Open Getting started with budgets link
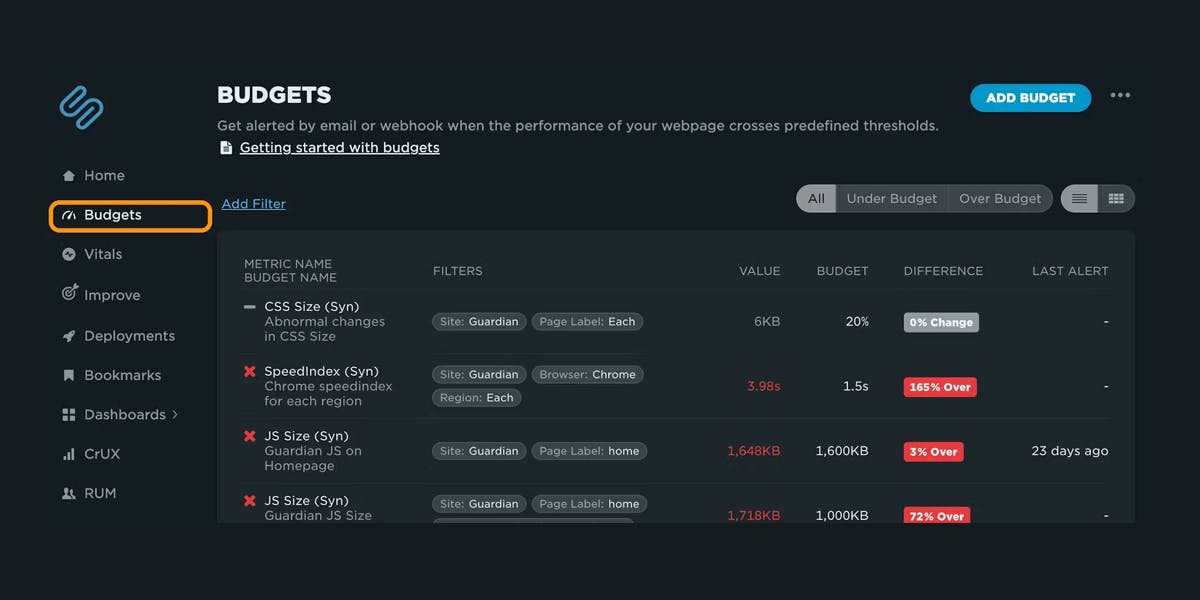1200x600 pixels. pos(339,148)
